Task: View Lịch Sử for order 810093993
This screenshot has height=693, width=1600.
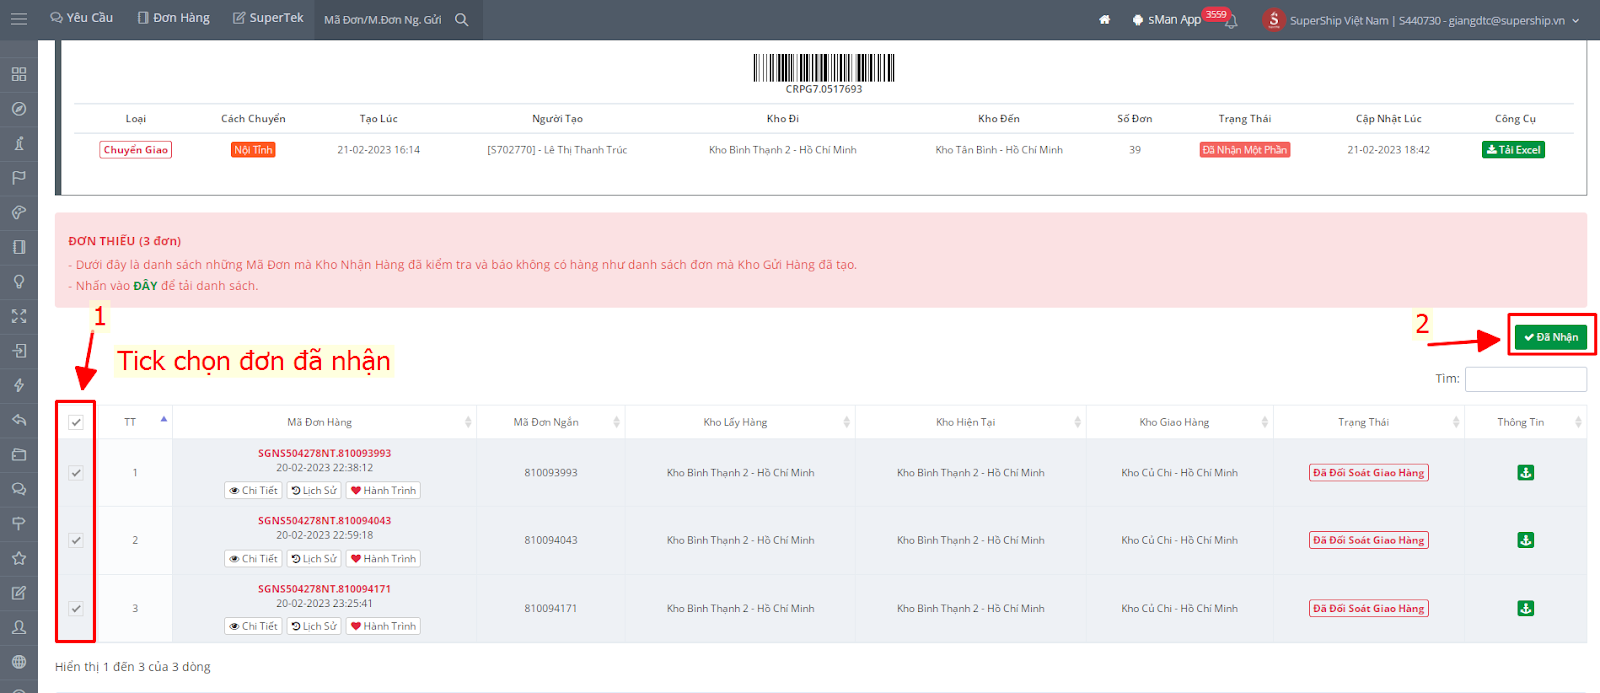Action: pos(314,491)
